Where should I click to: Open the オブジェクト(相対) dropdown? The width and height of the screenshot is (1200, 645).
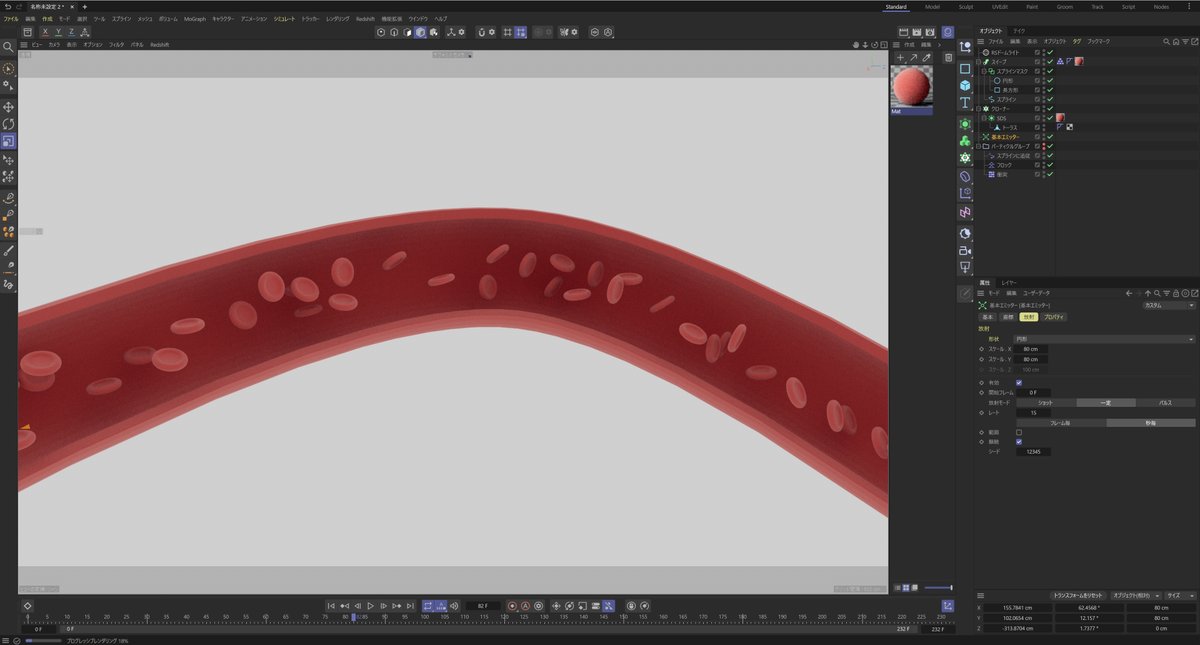coord(1137,595)
